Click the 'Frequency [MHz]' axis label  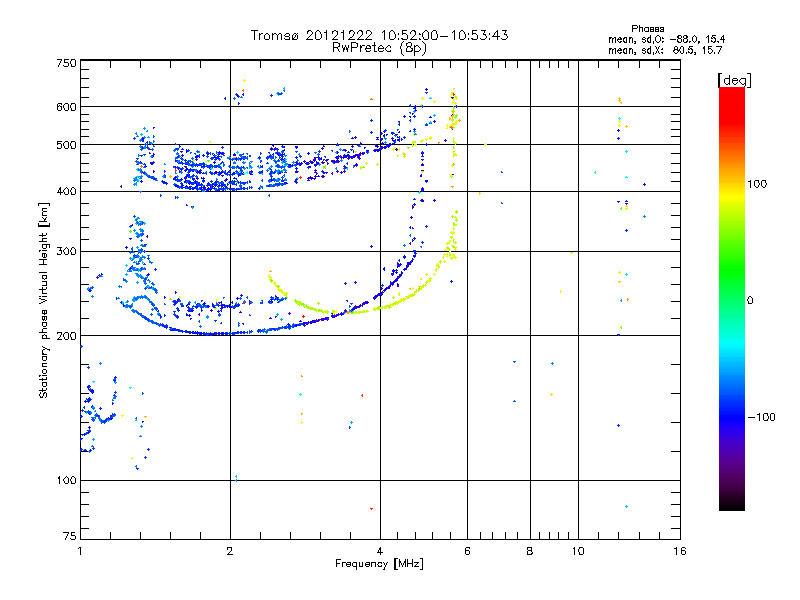(379, 564)
